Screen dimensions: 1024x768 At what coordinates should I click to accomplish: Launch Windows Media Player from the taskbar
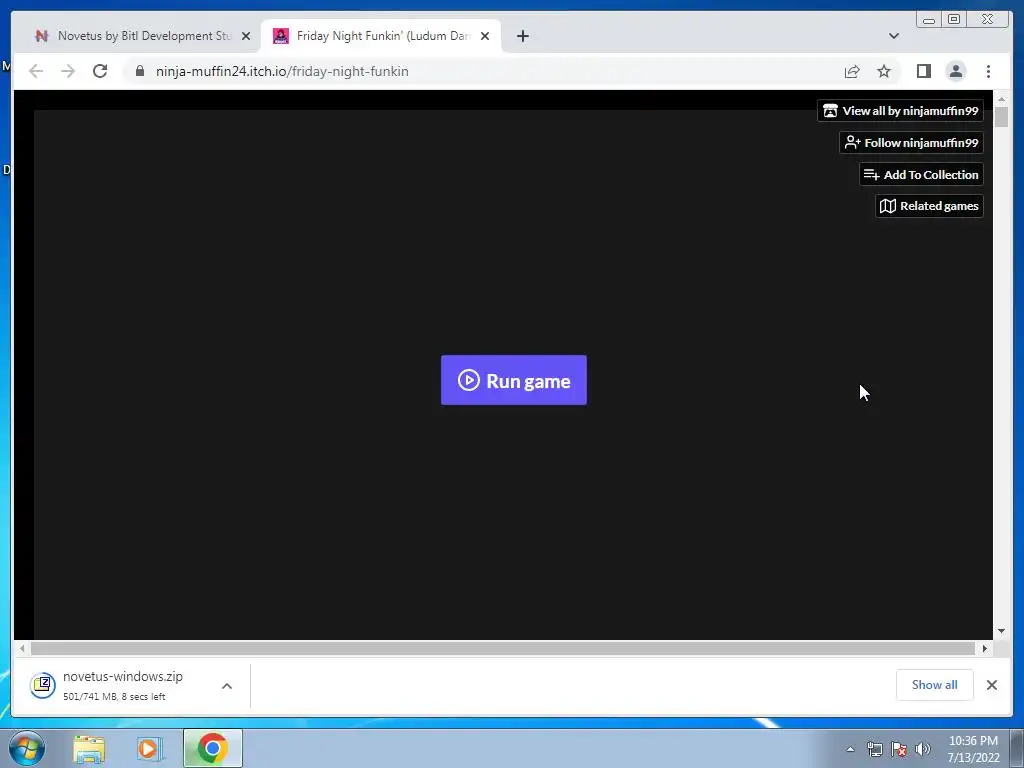(148, 749)
